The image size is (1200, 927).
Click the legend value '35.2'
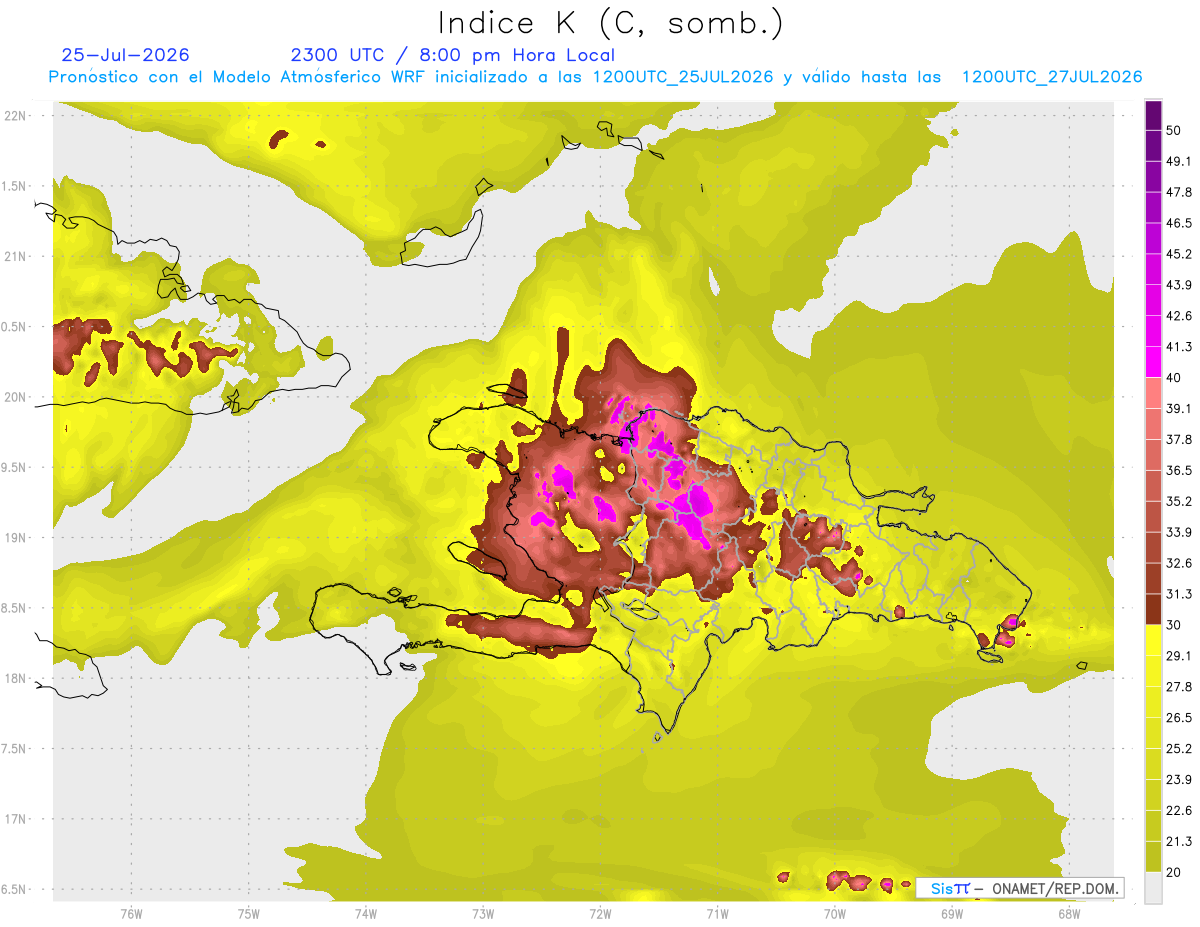tap(1179, 502)
